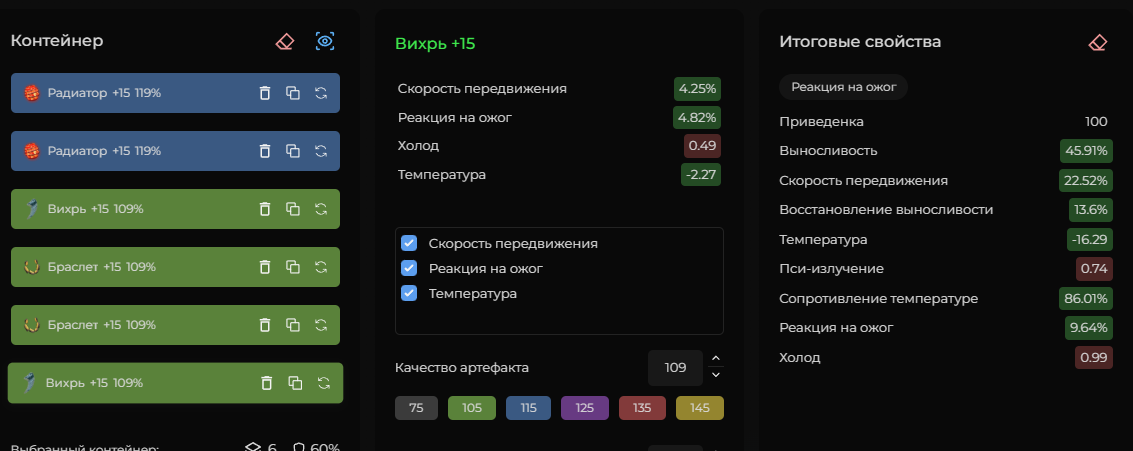Viewport: 1133px width, 451px height.
Task: Delete the last Вихрь +15 item
Action: pyautogui.click(x=267, y=383)
